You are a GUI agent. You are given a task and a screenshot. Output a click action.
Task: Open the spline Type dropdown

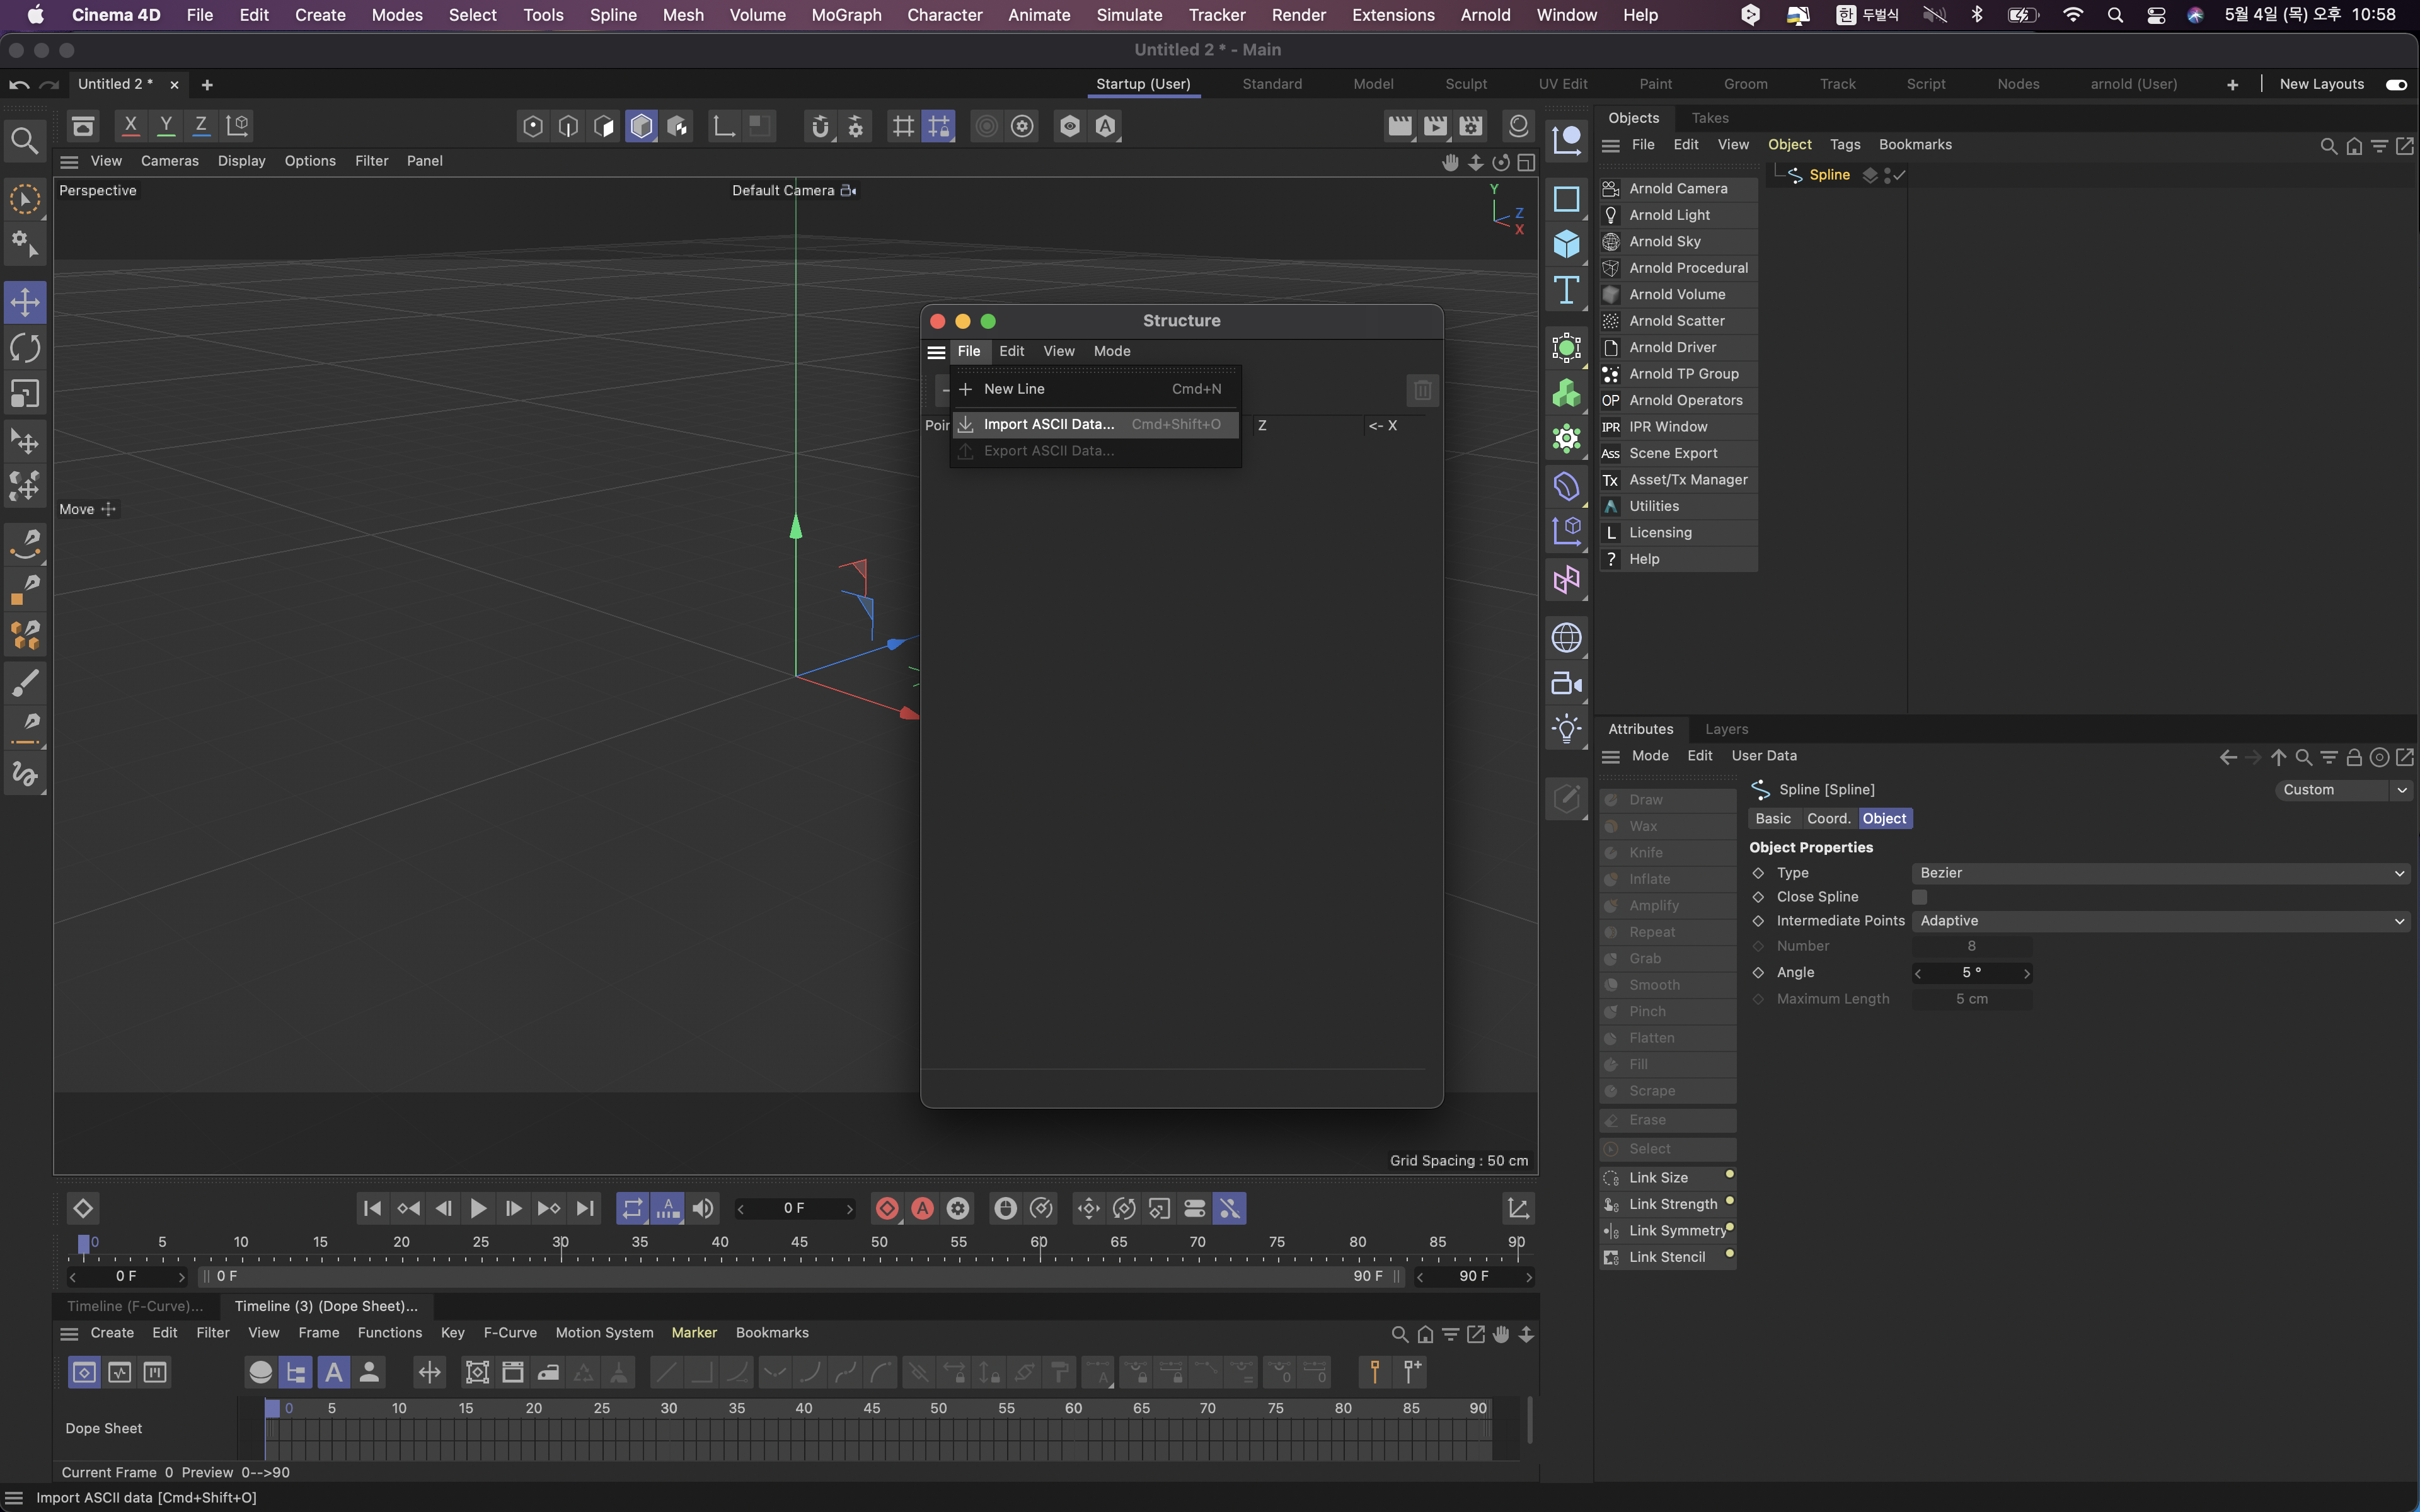coord(2160,873)
